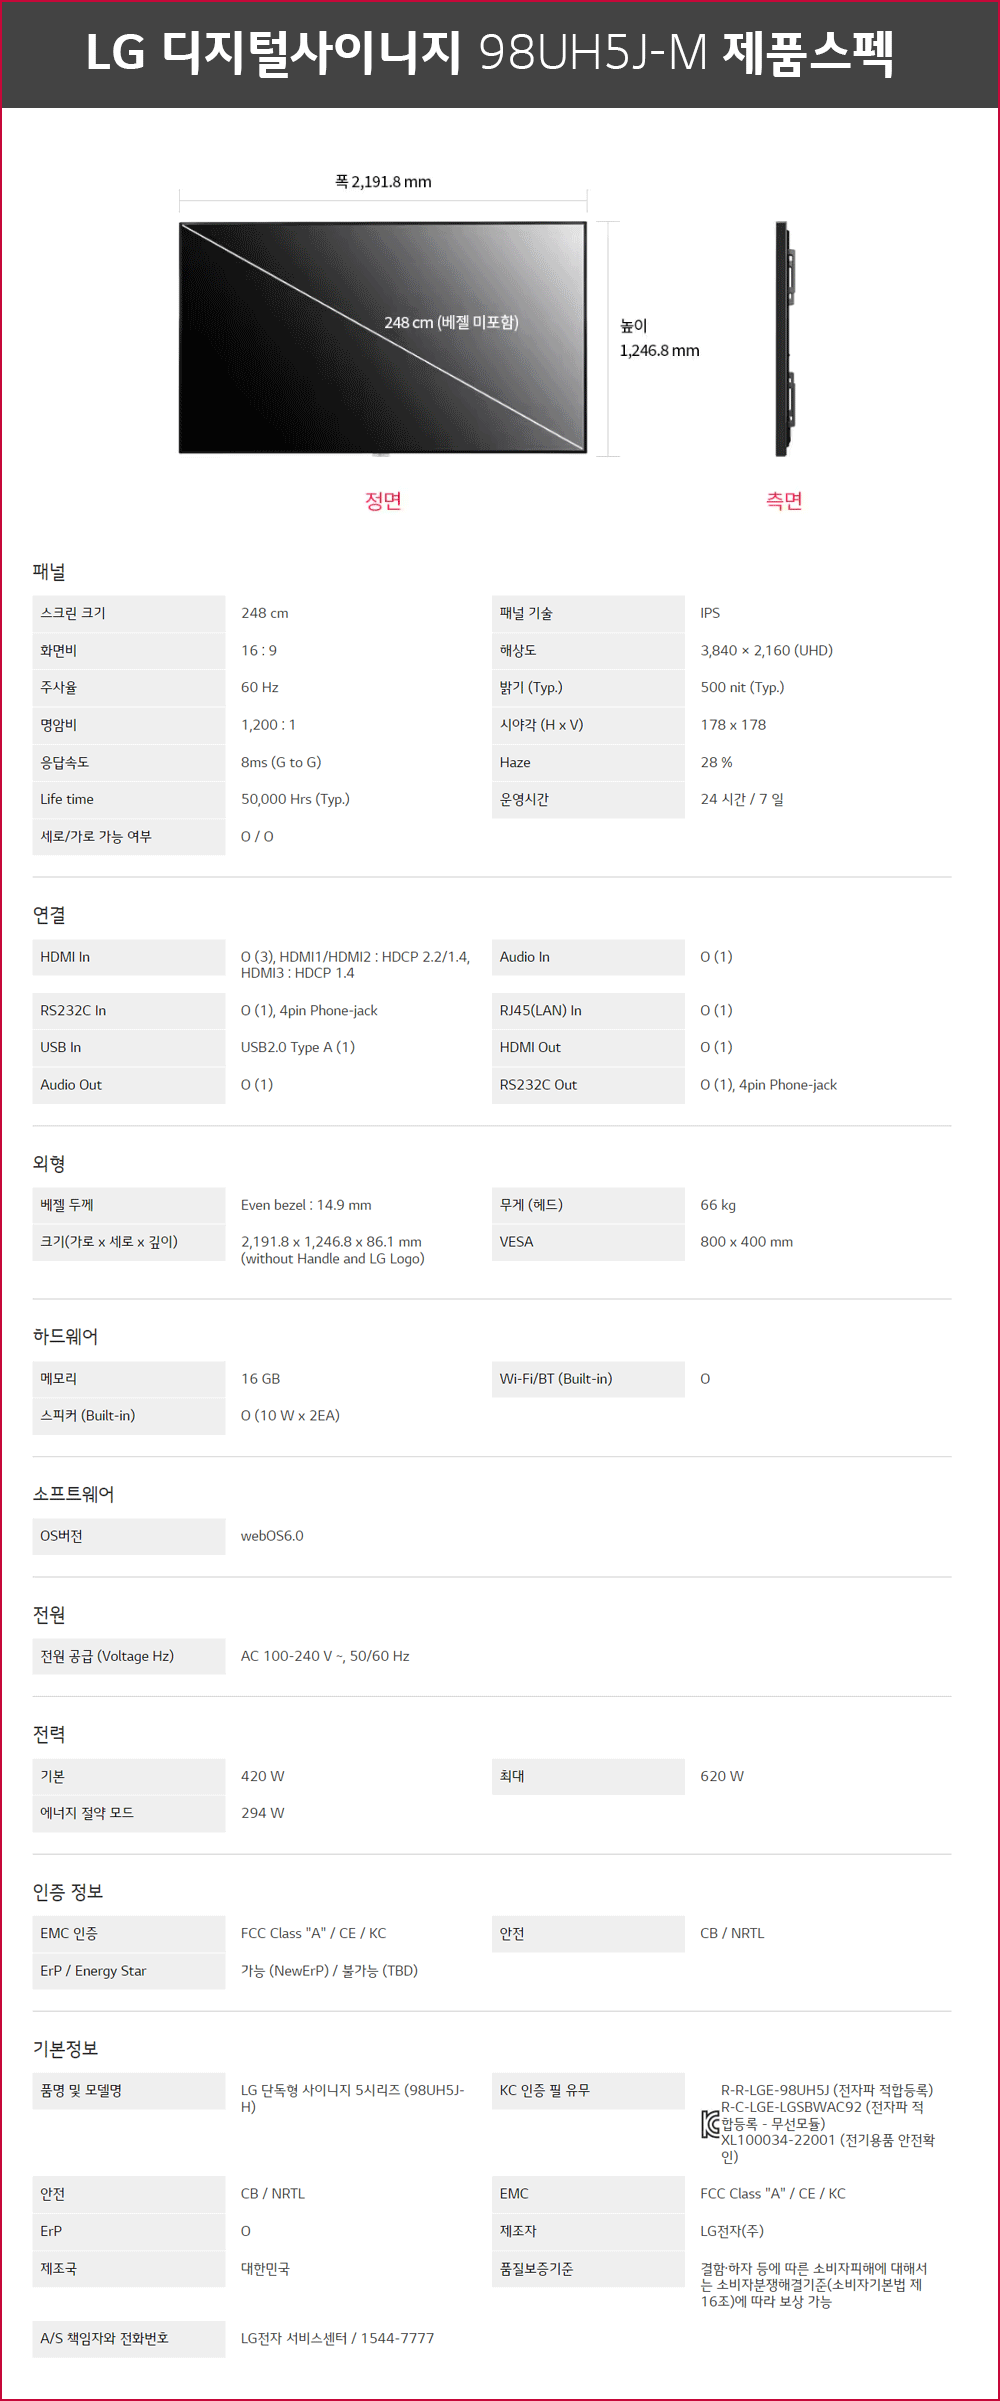Click the RS232C In value 4pin Phone-jack

pos(309,1011)
